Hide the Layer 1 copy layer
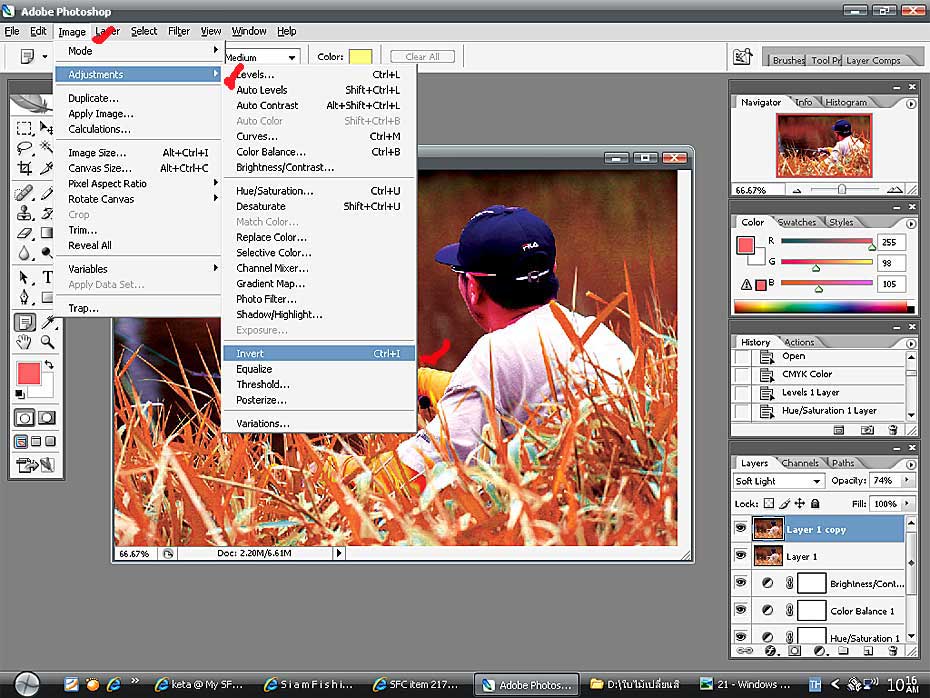 (x=740, y=528)
